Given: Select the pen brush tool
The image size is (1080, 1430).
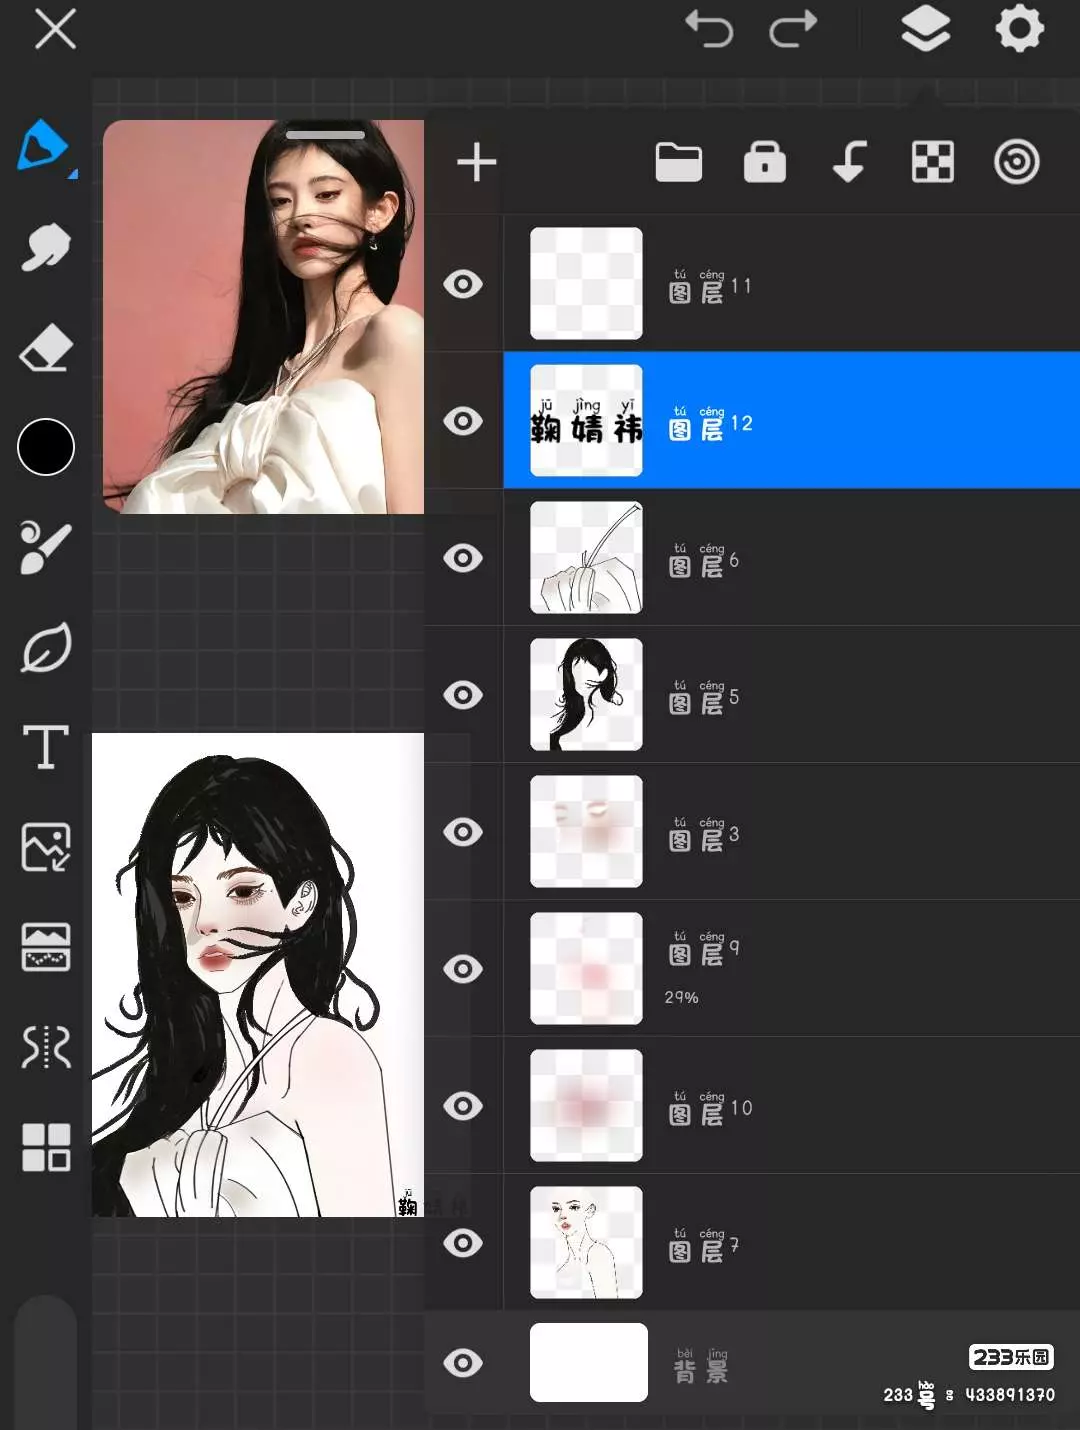Looking at the screenshot, I should (43, 146).
